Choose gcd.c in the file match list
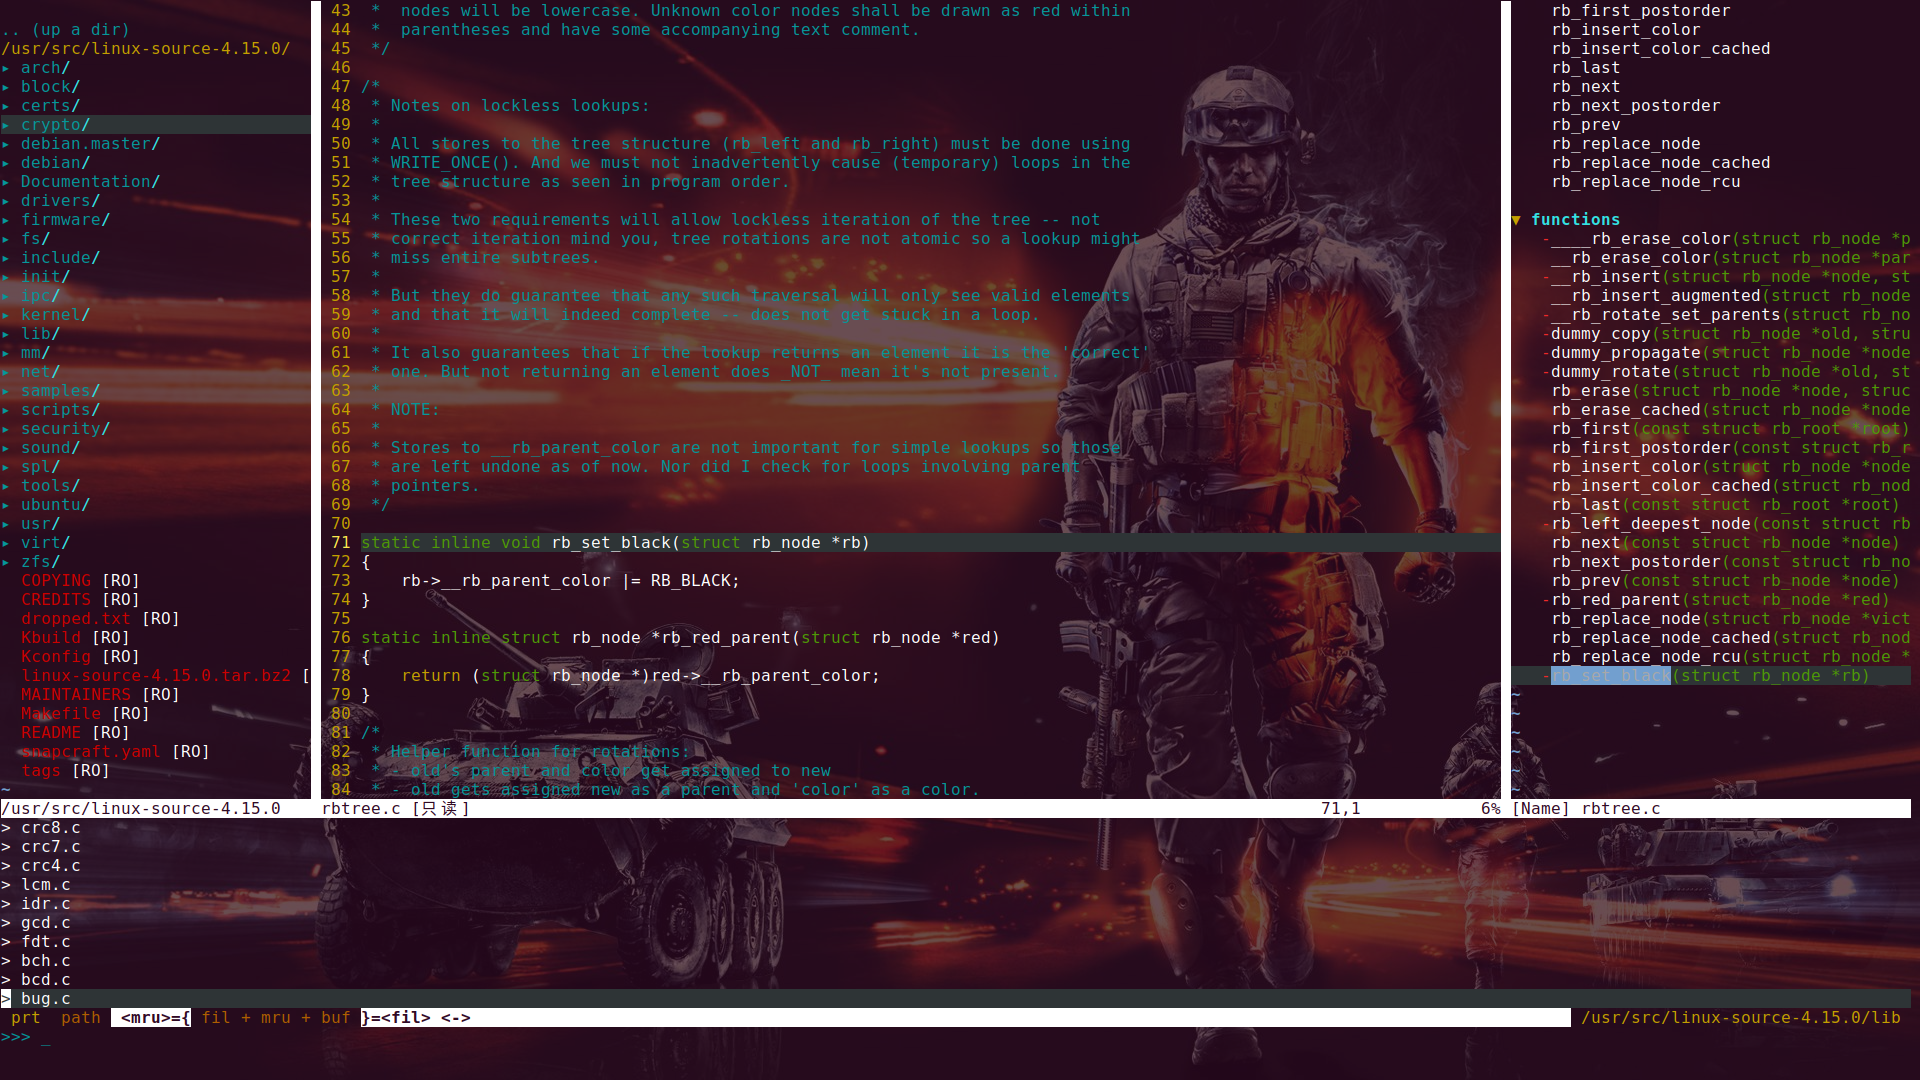The height and width of the screenshot is (1080, 1920). click(46, 923)
